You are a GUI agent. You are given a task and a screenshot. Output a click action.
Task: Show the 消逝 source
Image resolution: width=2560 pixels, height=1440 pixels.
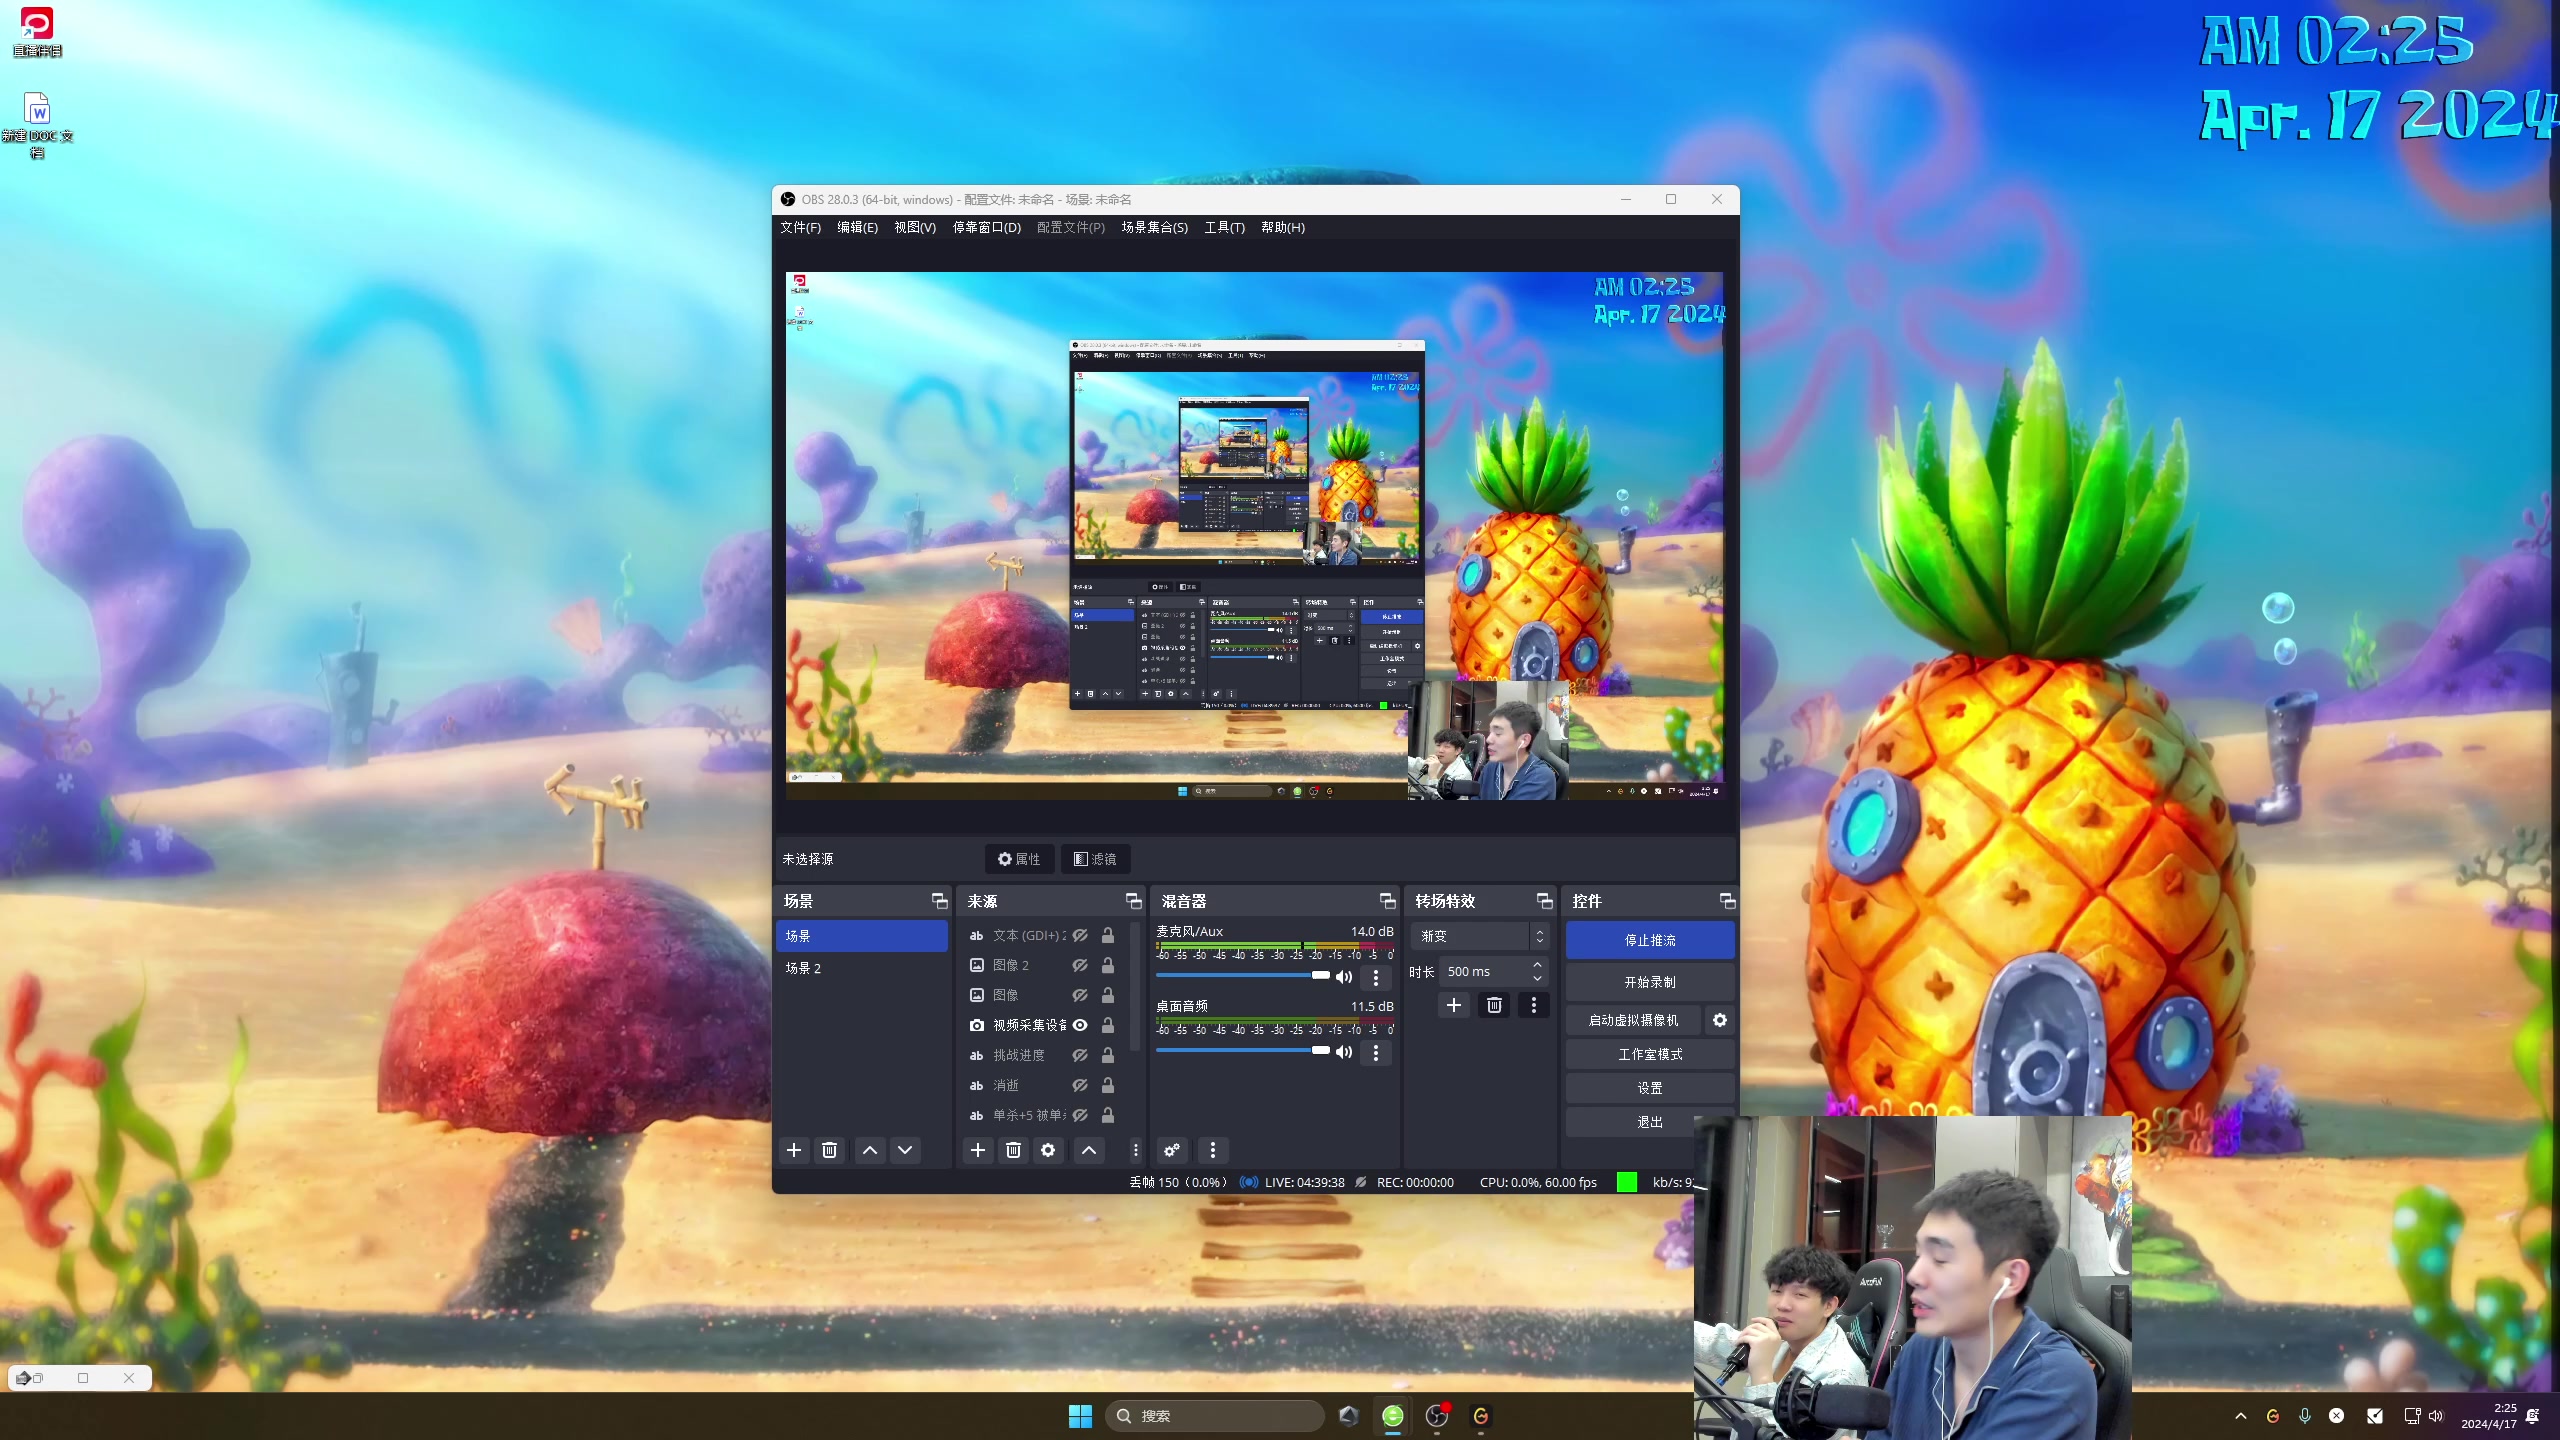coord(1080,1085)
